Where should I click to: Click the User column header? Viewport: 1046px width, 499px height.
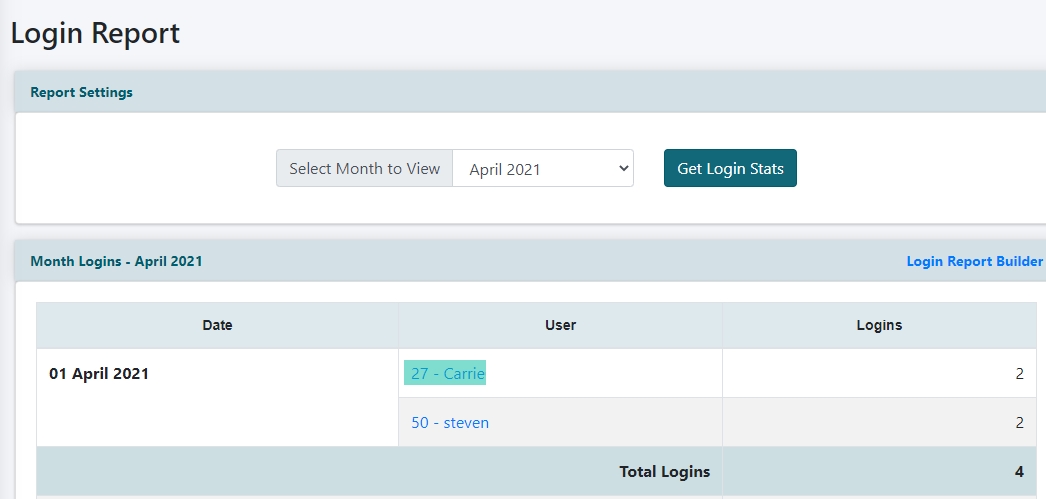(560, 326)
